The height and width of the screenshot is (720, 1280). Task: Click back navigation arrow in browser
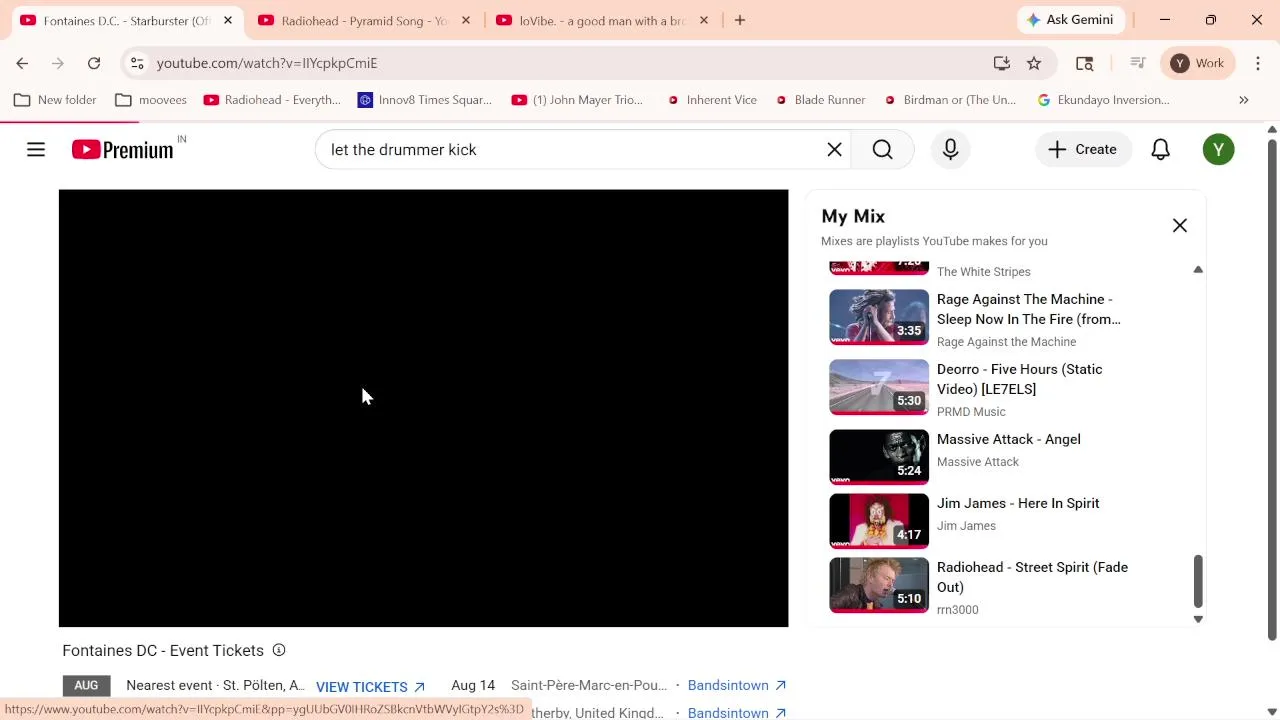(22, 63)
